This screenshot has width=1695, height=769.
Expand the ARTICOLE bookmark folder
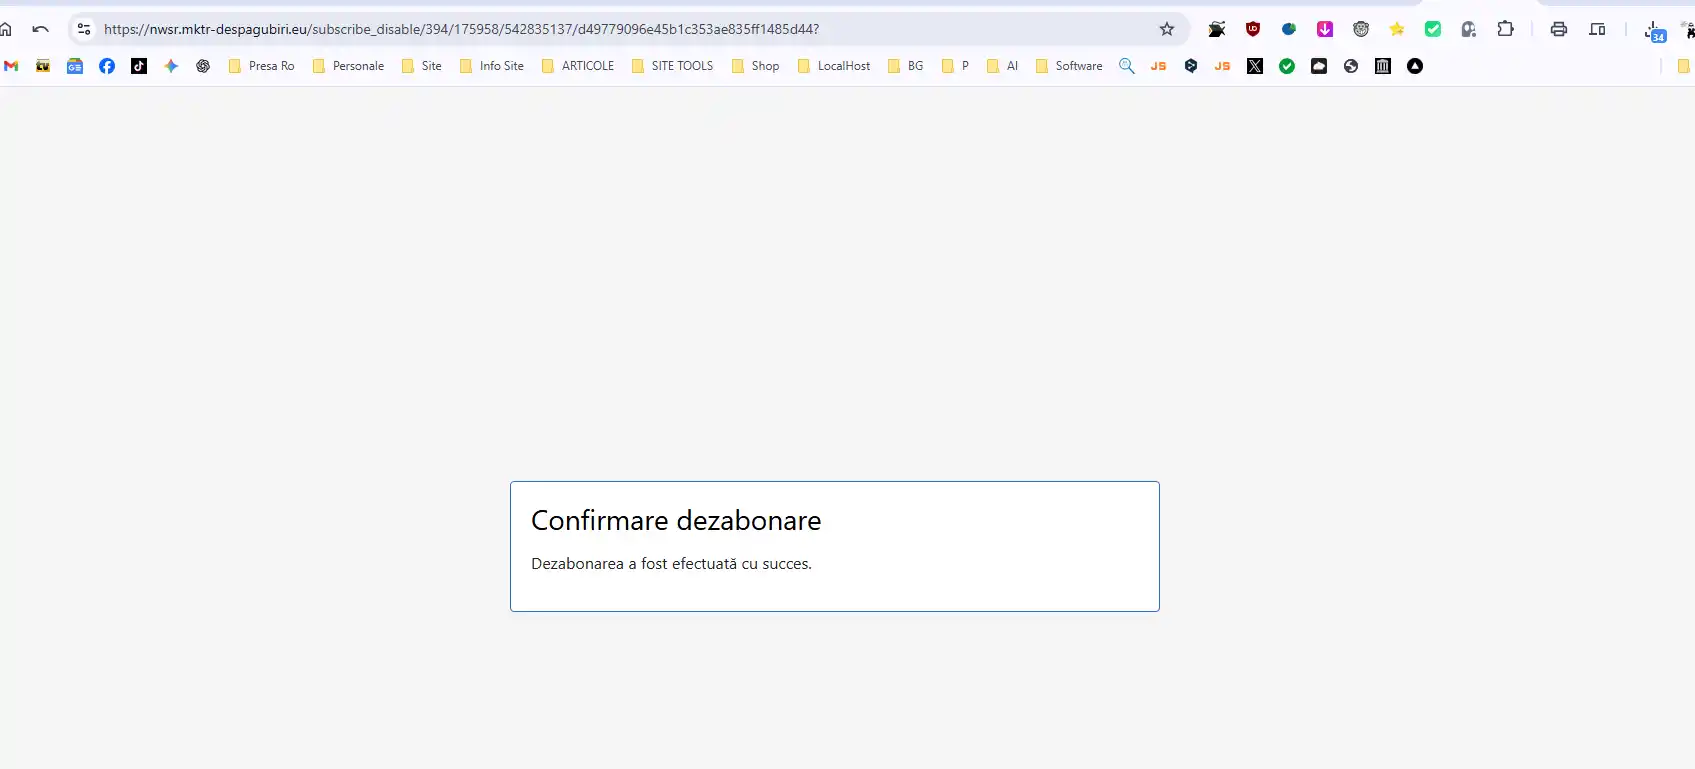578,66
